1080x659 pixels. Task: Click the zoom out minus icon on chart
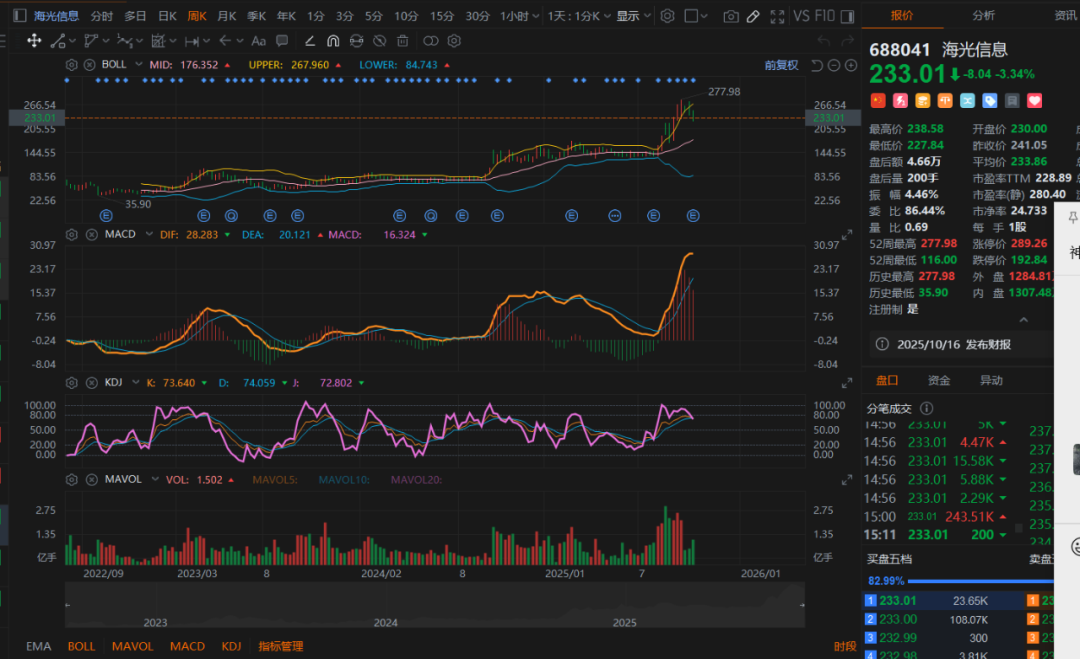click(x=834, y=65)
